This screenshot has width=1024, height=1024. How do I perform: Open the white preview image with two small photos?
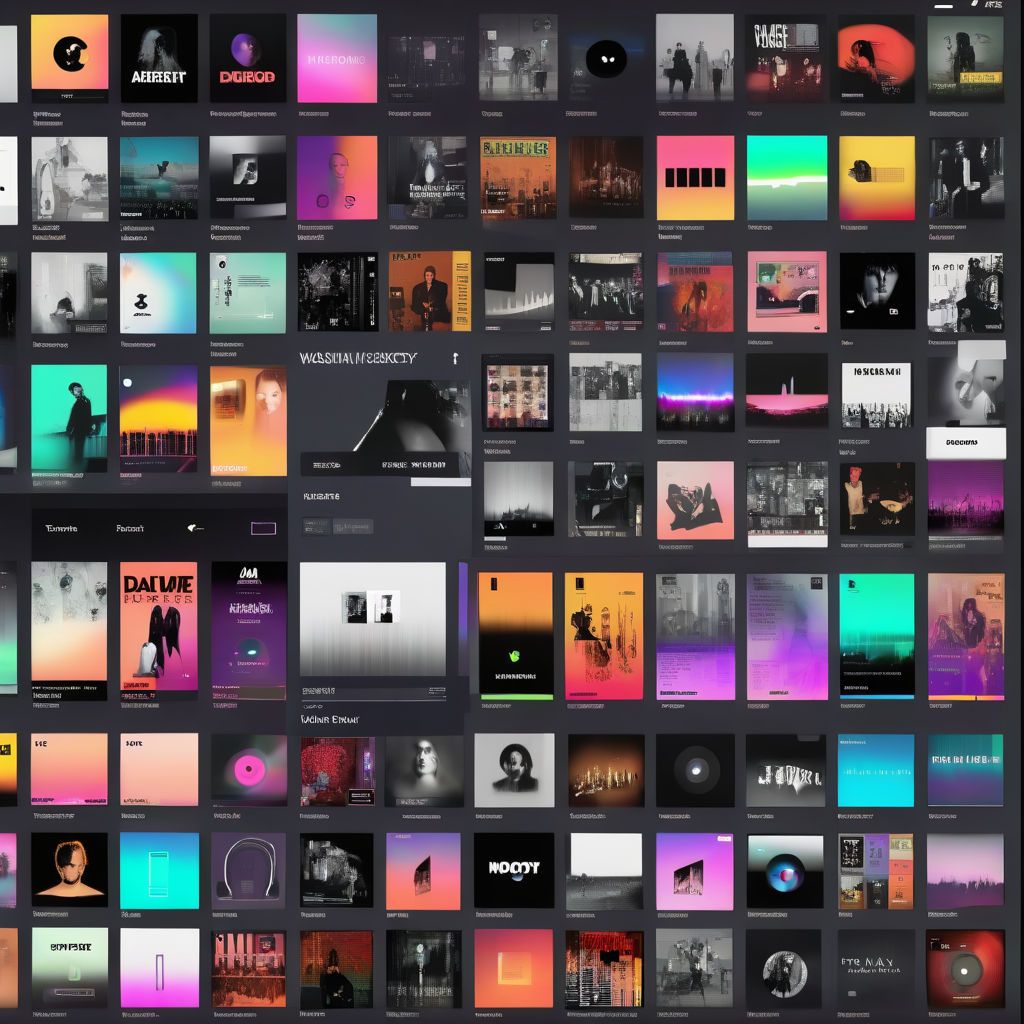click(x=373, y=618)
